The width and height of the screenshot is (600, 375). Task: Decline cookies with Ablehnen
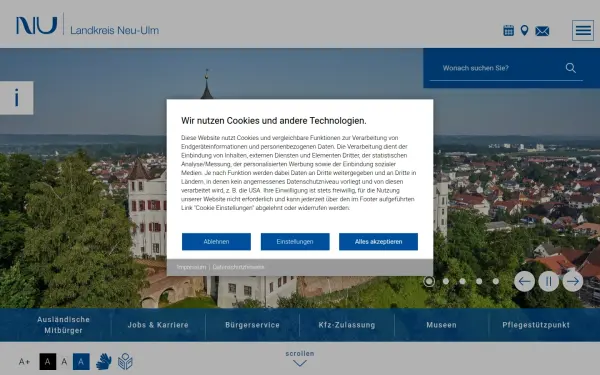coord(216,242)
